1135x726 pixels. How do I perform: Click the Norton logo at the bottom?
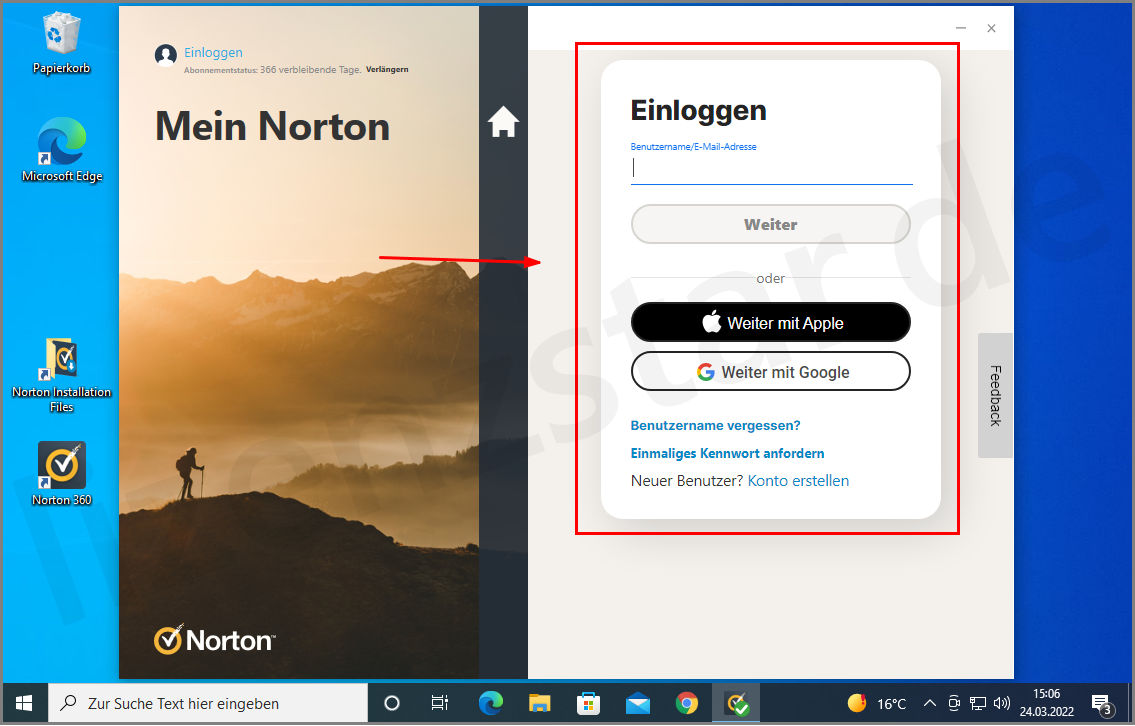[x=213, y=639]
